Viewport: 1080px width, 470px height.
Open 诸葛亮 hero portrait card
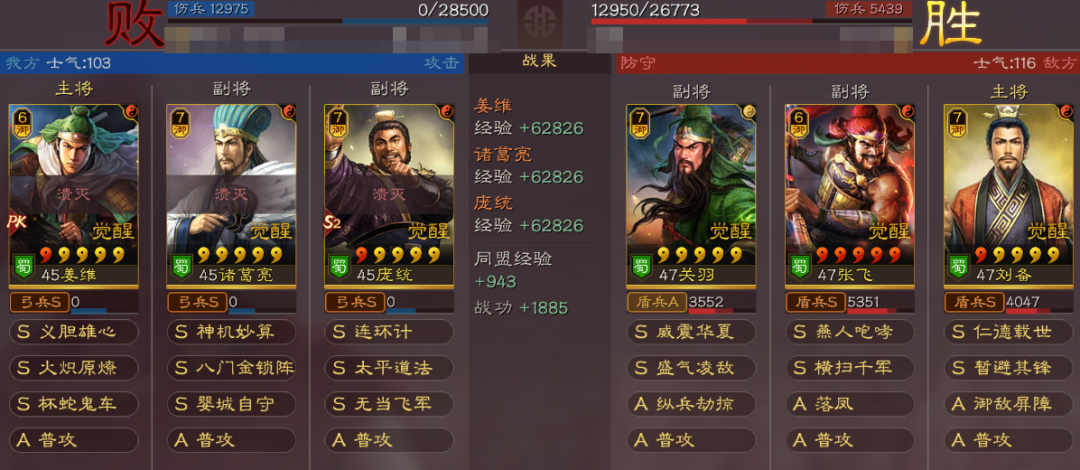[231, 195]
